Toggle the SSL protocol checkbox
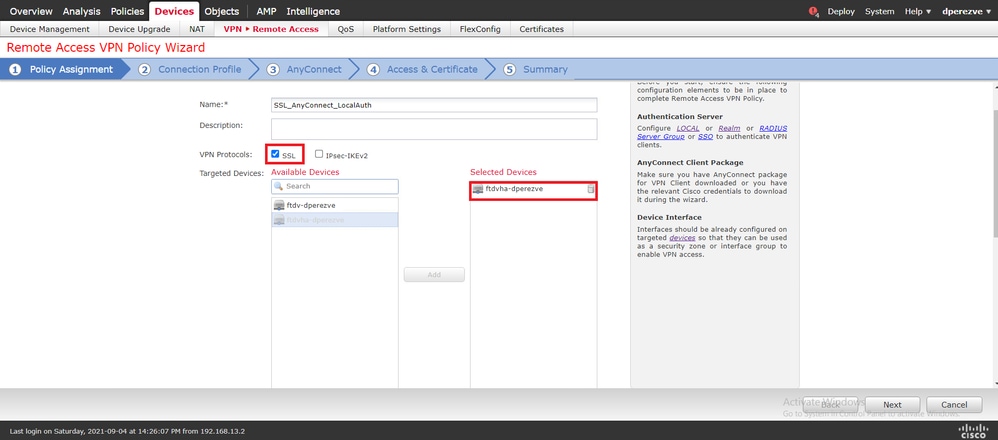The height and width of the screenshot is (440, 998). pyautogui.click(x=275, y=154)
